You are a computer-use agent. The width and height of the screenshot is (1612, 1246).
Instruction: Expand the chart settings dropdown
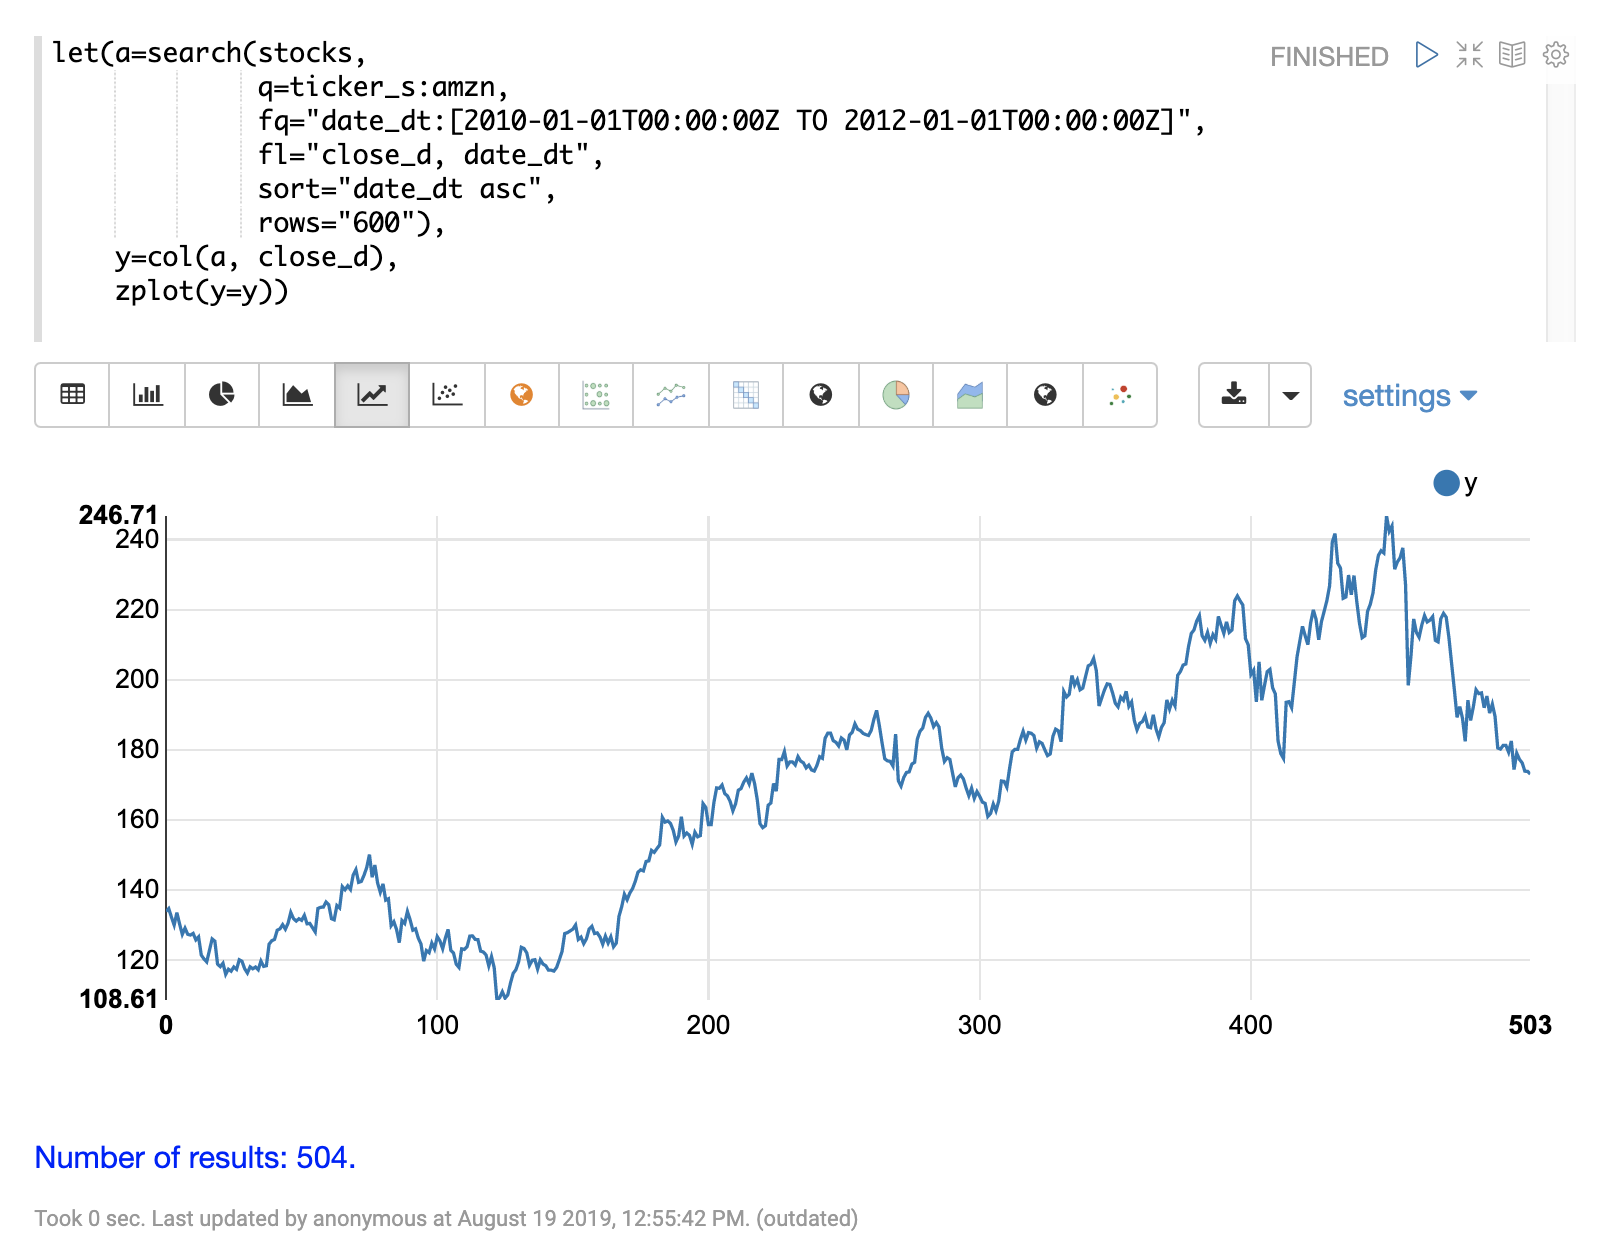pyautogui.click(x=1409, y=396)
